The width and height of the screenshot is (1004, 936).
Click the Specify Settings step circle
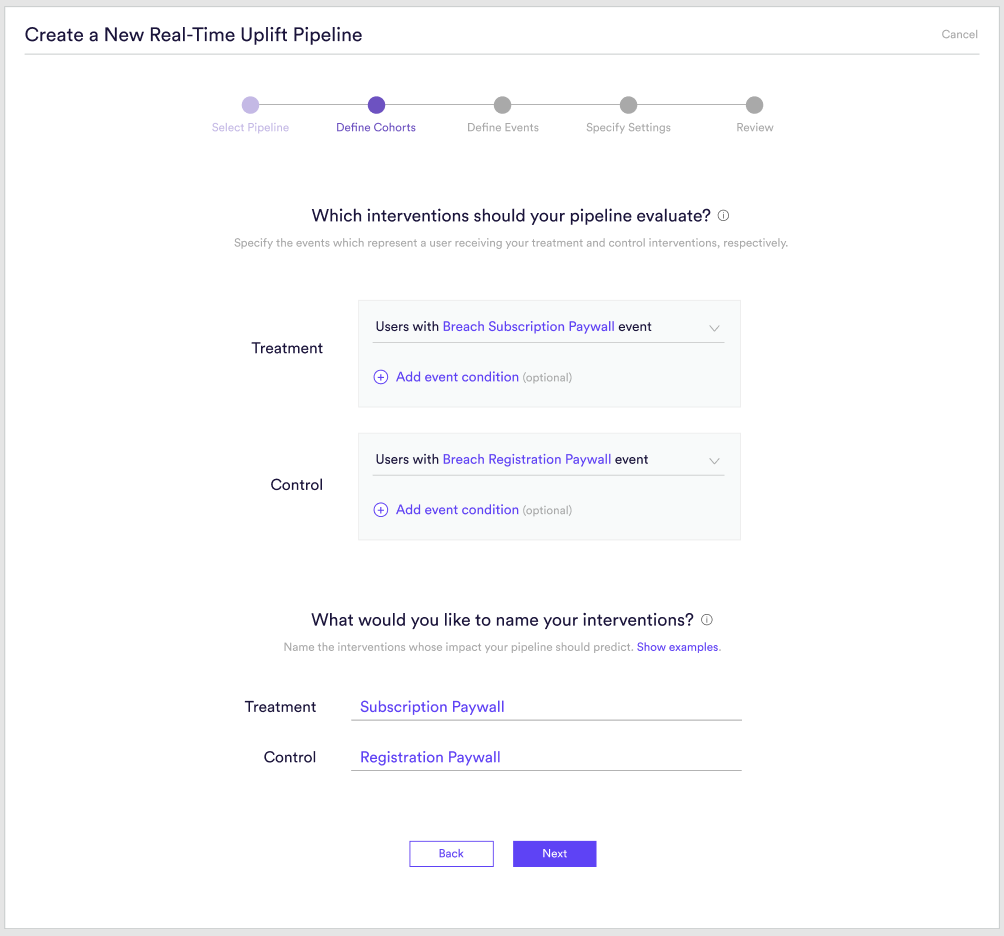point(629,105)
